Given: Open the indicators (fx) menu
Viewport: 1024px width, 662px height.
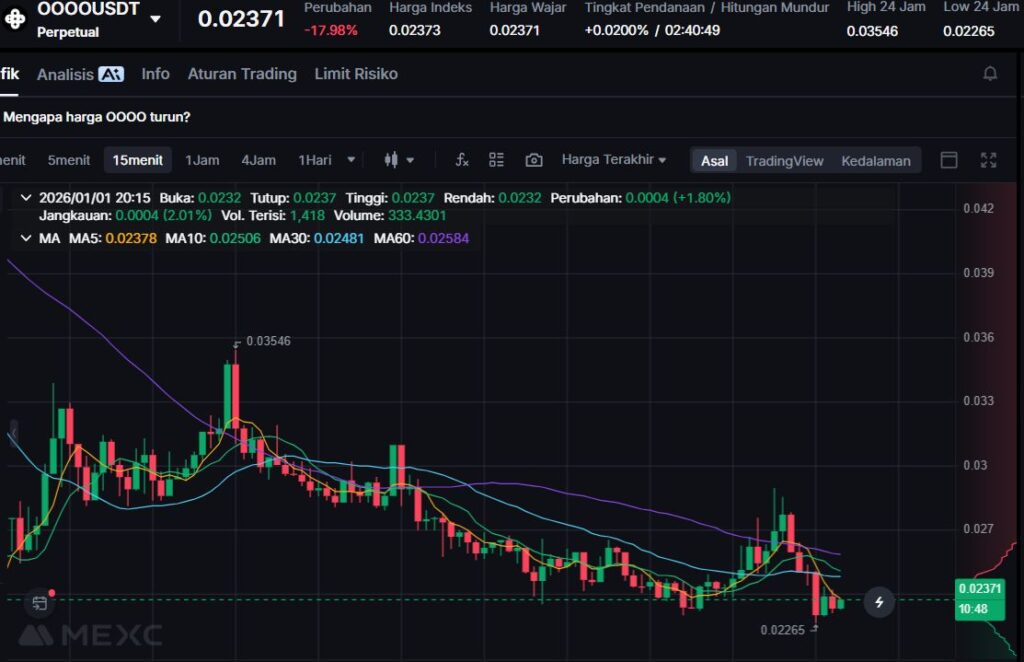Looking at the screenshot, I should tap(462, 160).
